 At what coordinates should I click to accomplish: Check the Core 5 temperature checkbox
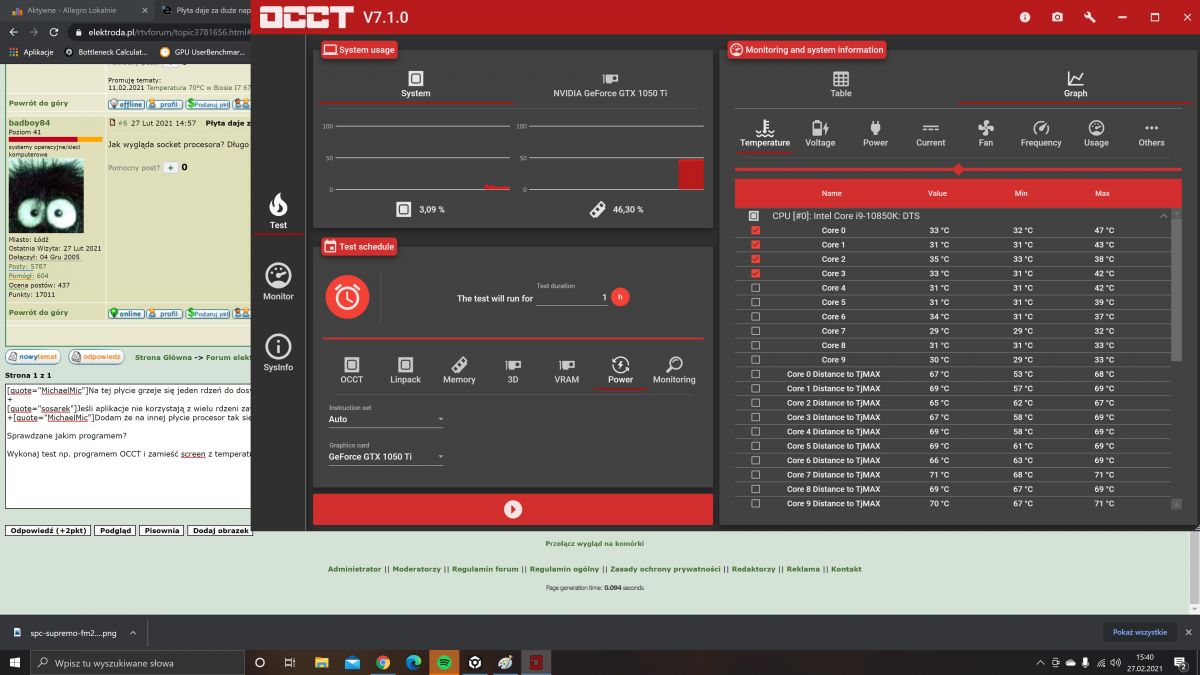click(x=755, y=302)
